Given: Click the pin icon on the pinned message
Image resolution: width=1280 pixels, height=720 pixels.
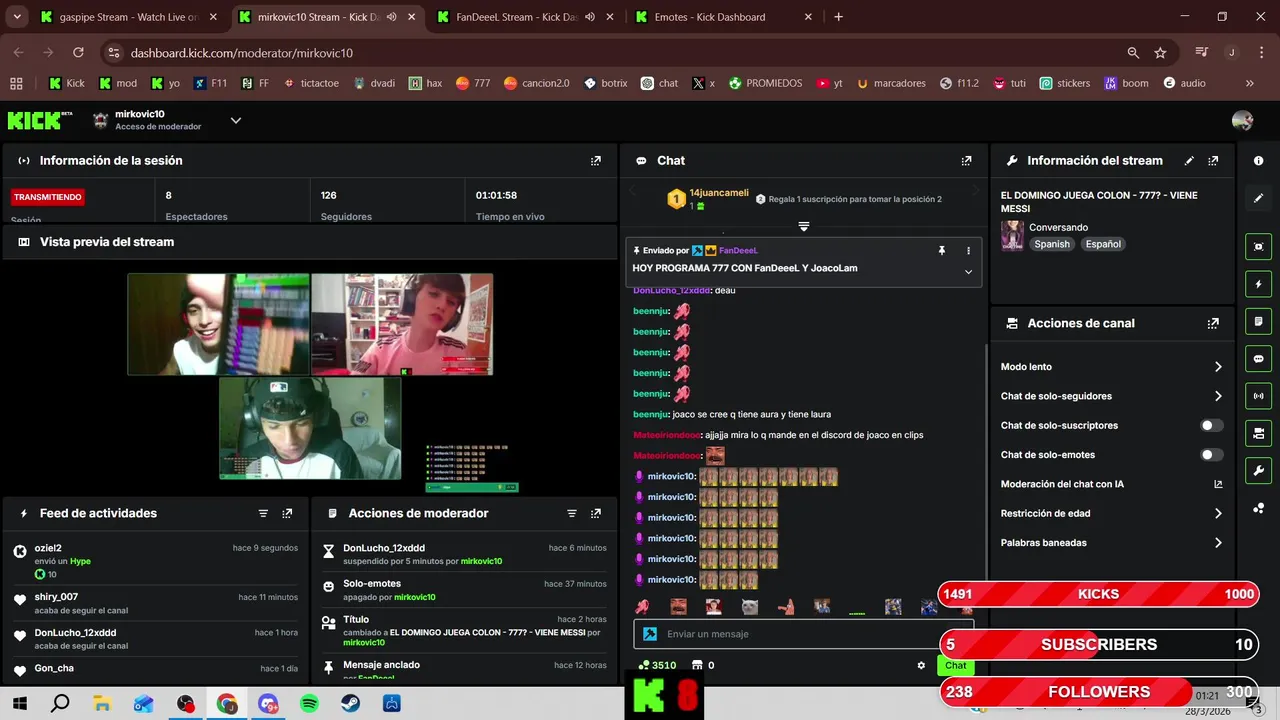Looking at the screenshot, I should 941,251.
